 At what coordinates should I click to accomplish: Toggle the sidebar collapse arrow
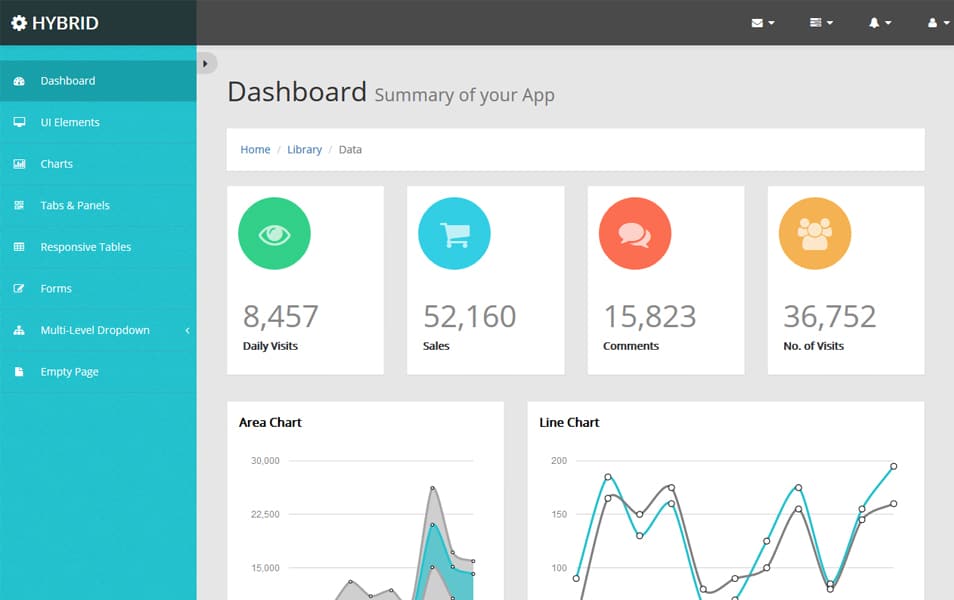[x=206, y=62]
